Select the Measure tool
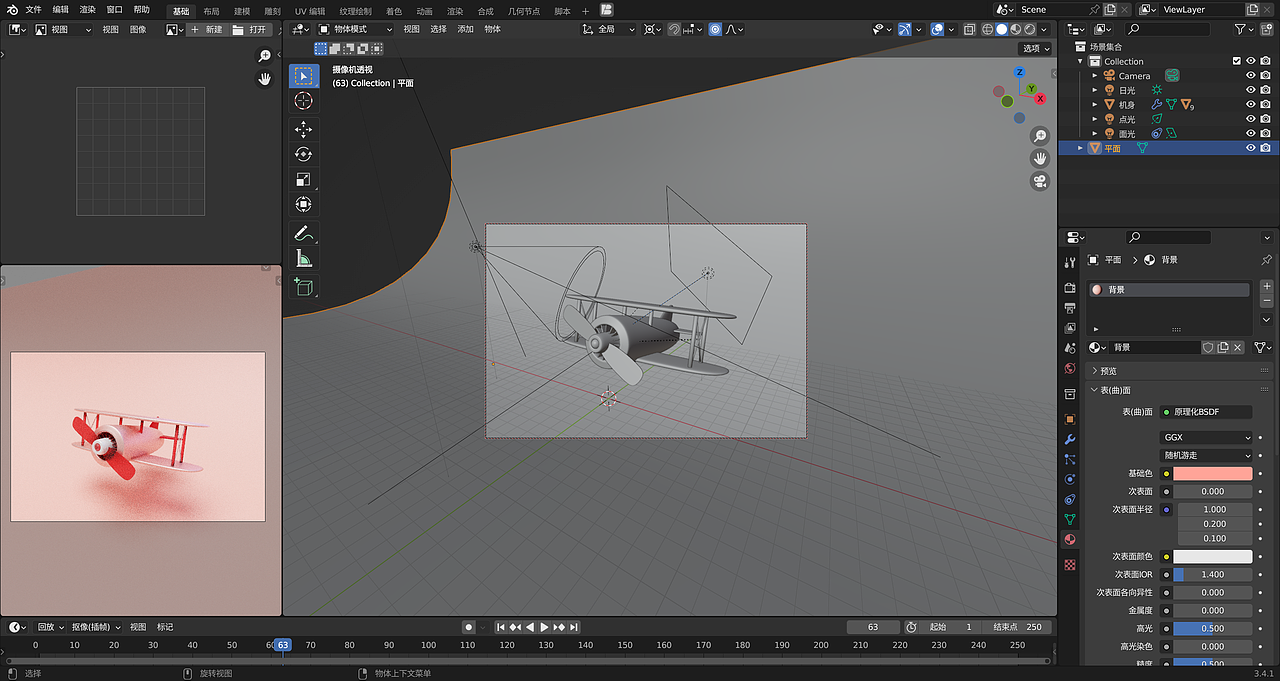1280x681 pixels. point(303,259)
